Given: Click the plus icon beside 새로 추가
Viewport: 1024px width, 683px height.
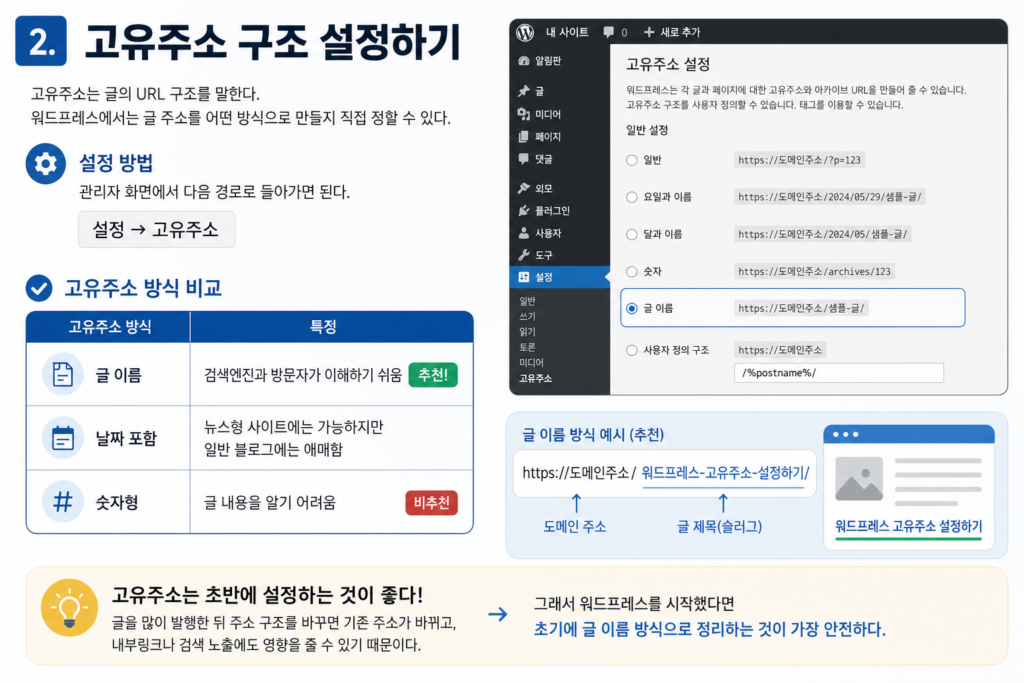Looking at the screenshot, I should (x=648, y=32).
